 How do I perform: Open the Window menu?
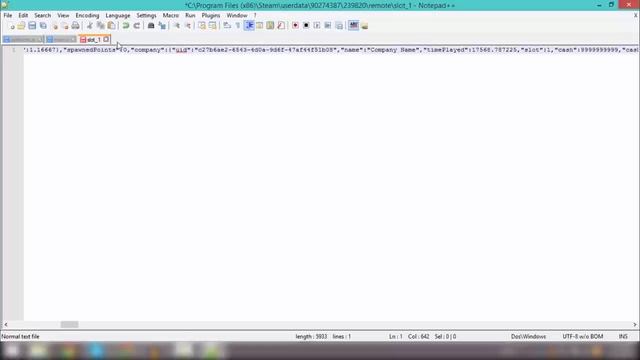coord(237,16)
